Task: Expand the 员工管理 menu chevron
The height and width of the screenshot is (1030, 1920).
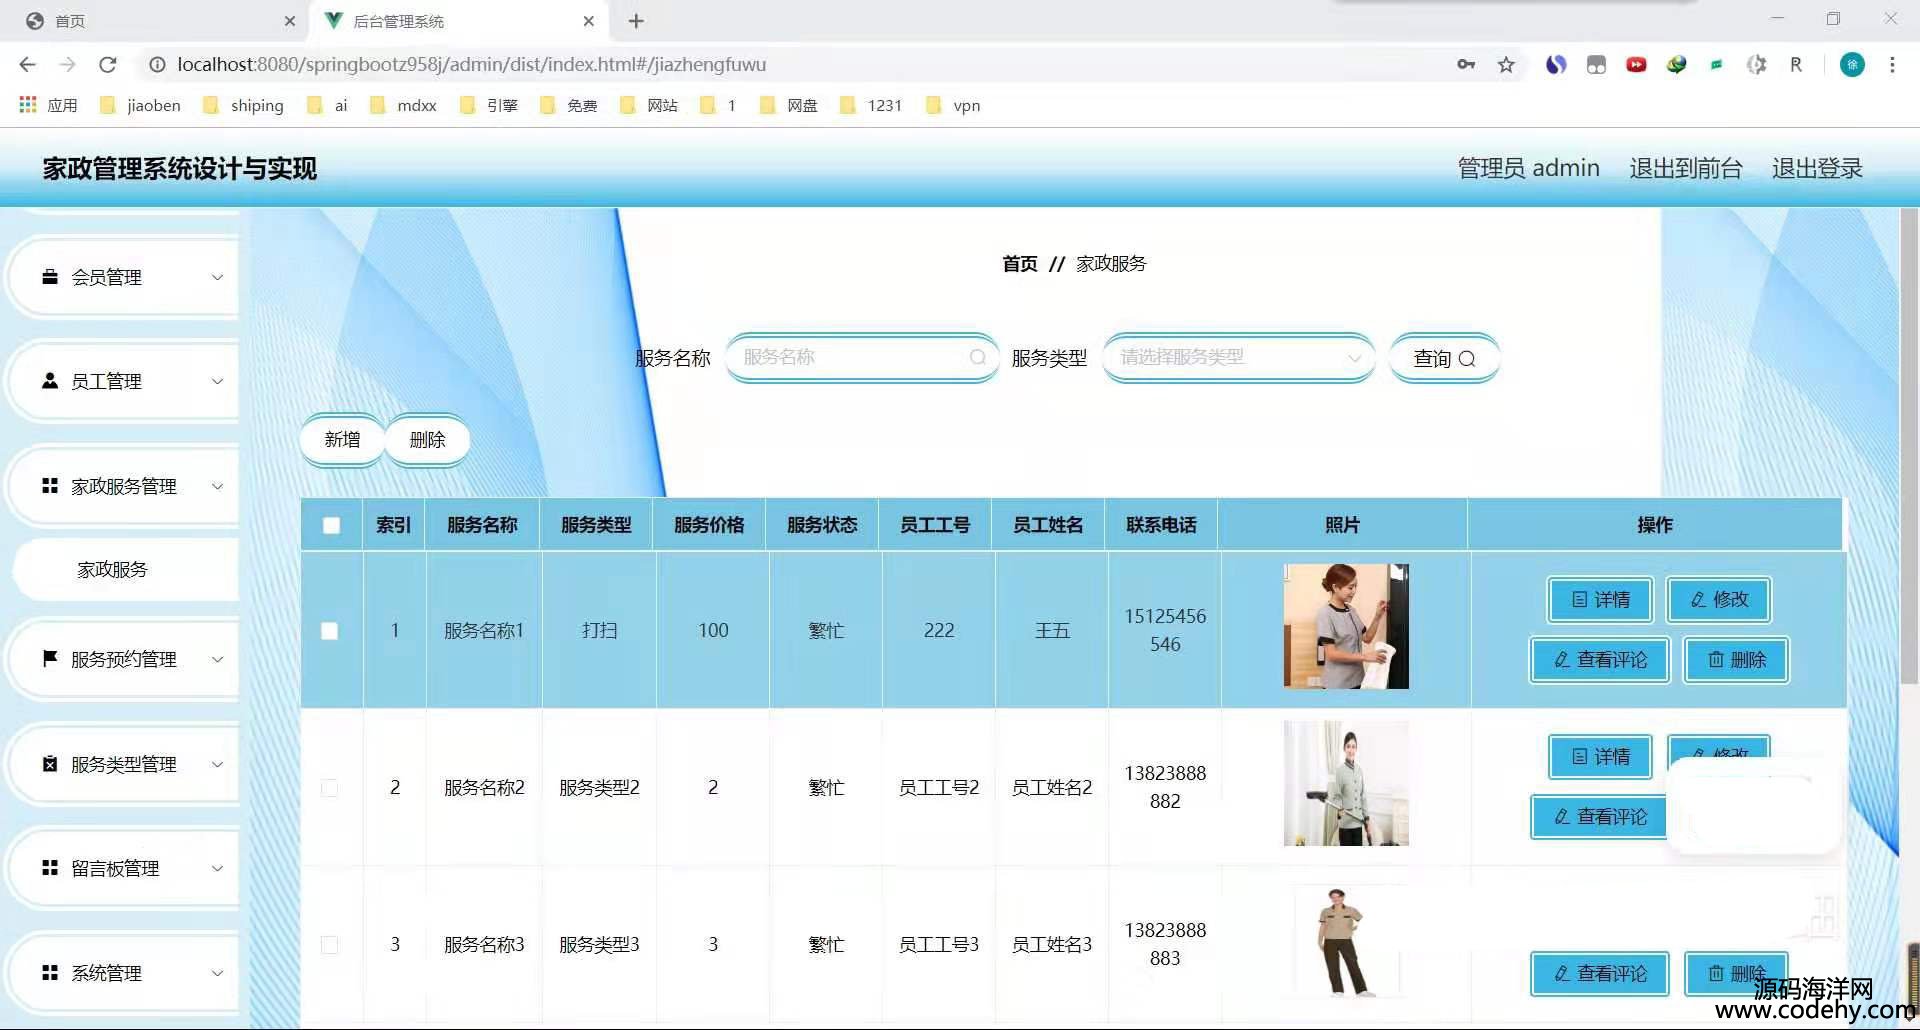Action: pos(217,381)
